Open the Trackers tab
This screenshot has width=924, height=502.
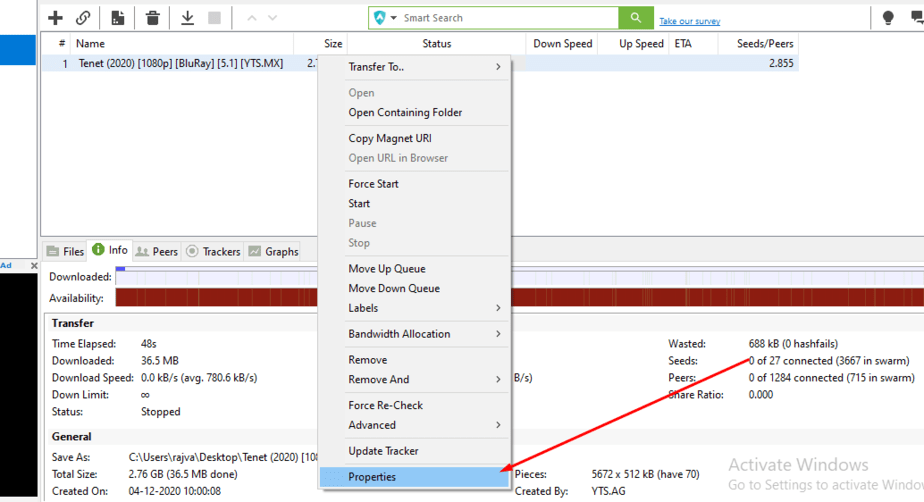pos(213,251)
